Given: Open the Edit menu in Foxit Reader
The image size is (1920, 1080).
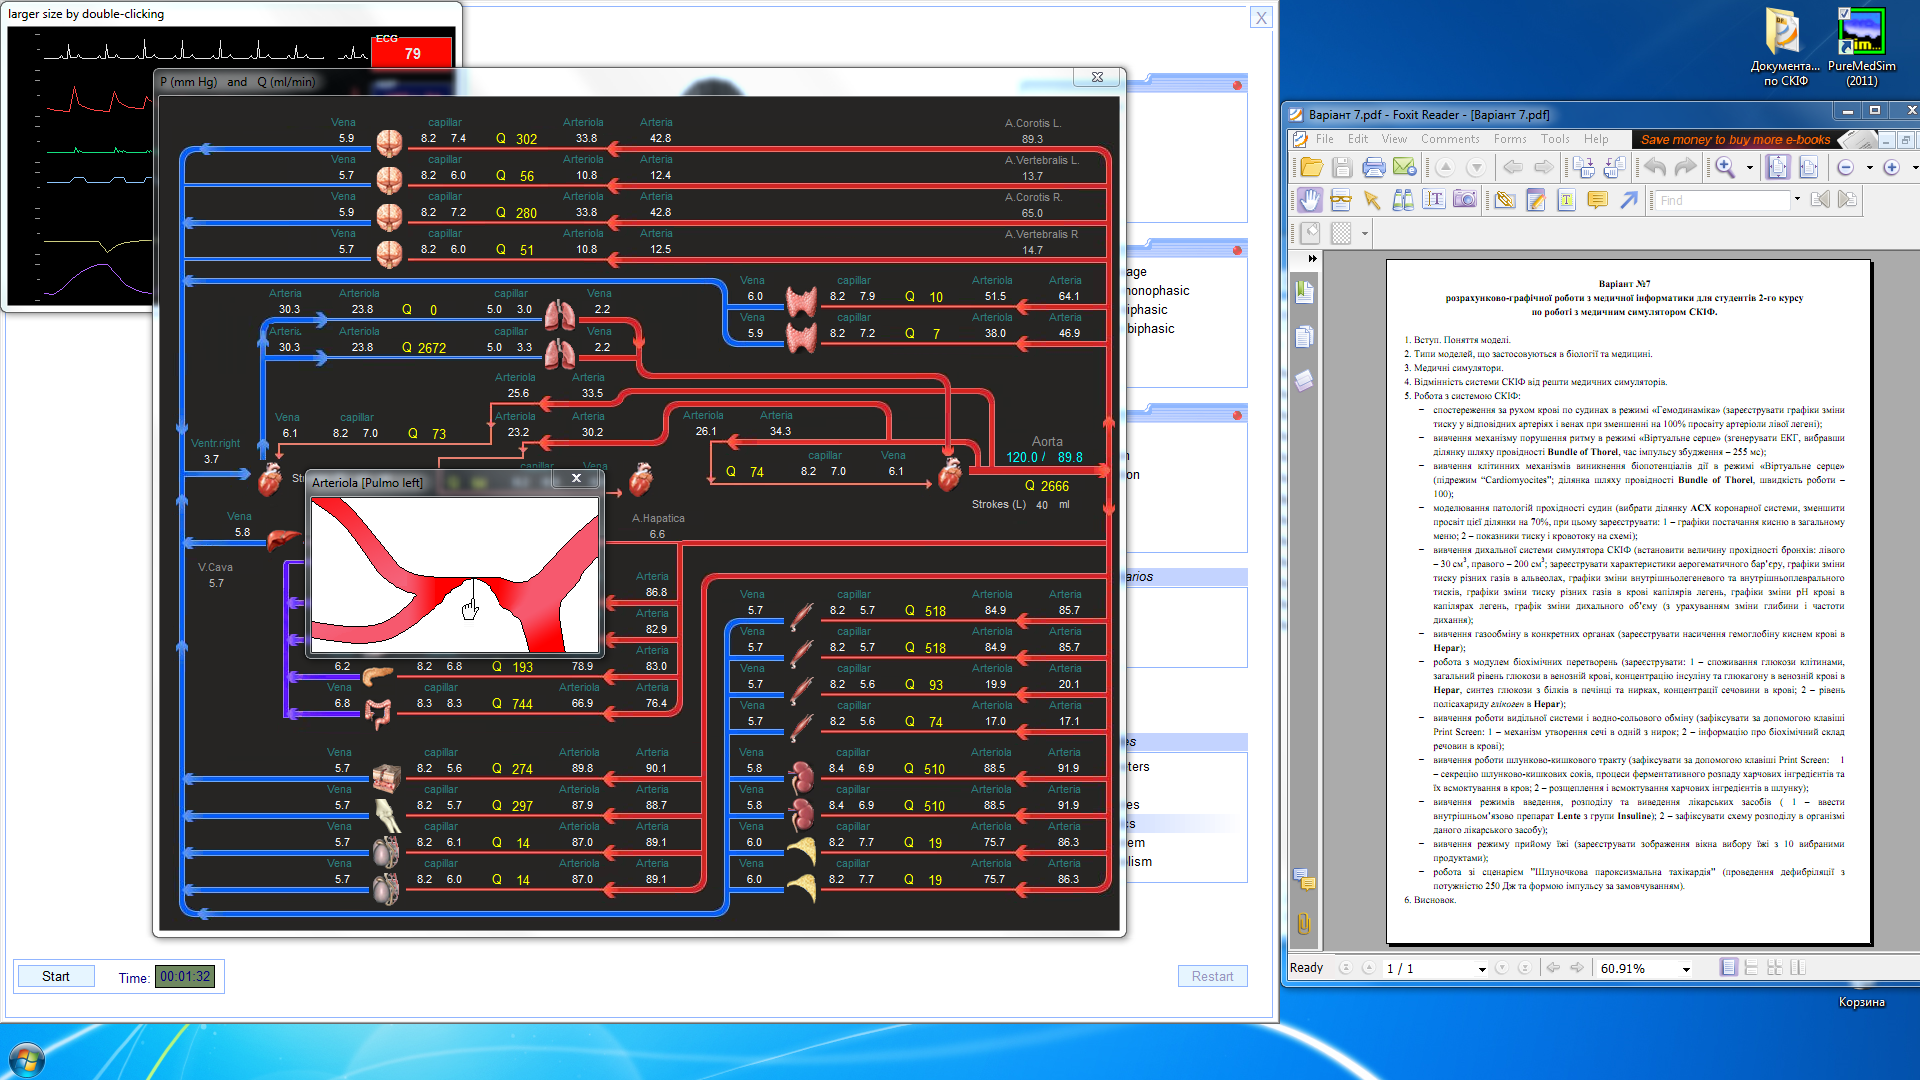Looking at the screenshot, I should [x=1357, y=139].
